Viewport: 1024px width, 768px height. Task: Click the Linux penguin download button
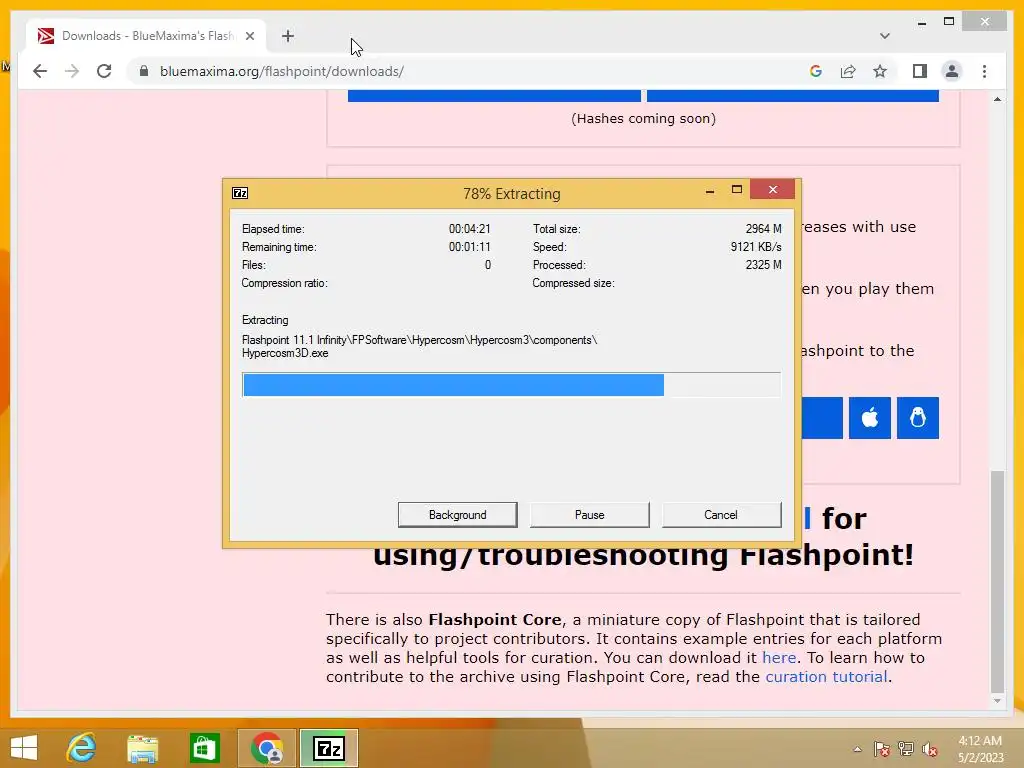pyautogui.click(x=918, y=417)
